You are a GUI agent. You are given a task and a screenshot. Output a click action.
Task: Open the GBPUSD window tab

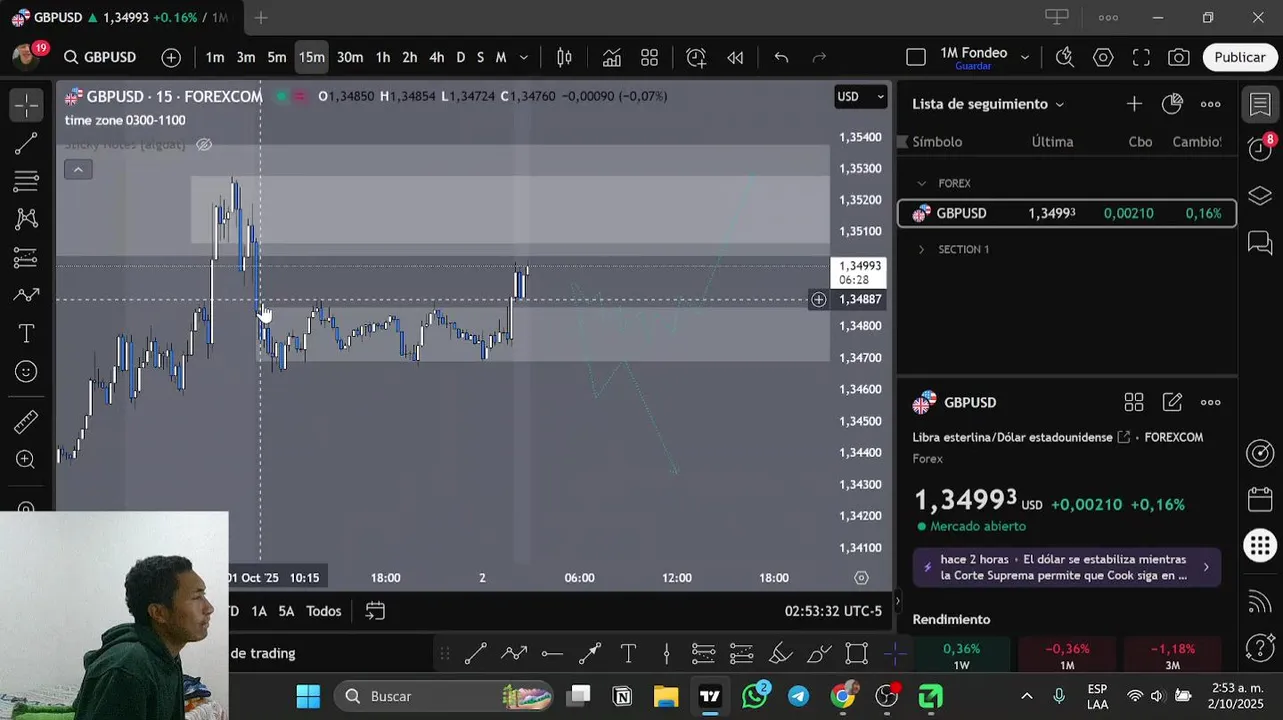pos(121,17)
